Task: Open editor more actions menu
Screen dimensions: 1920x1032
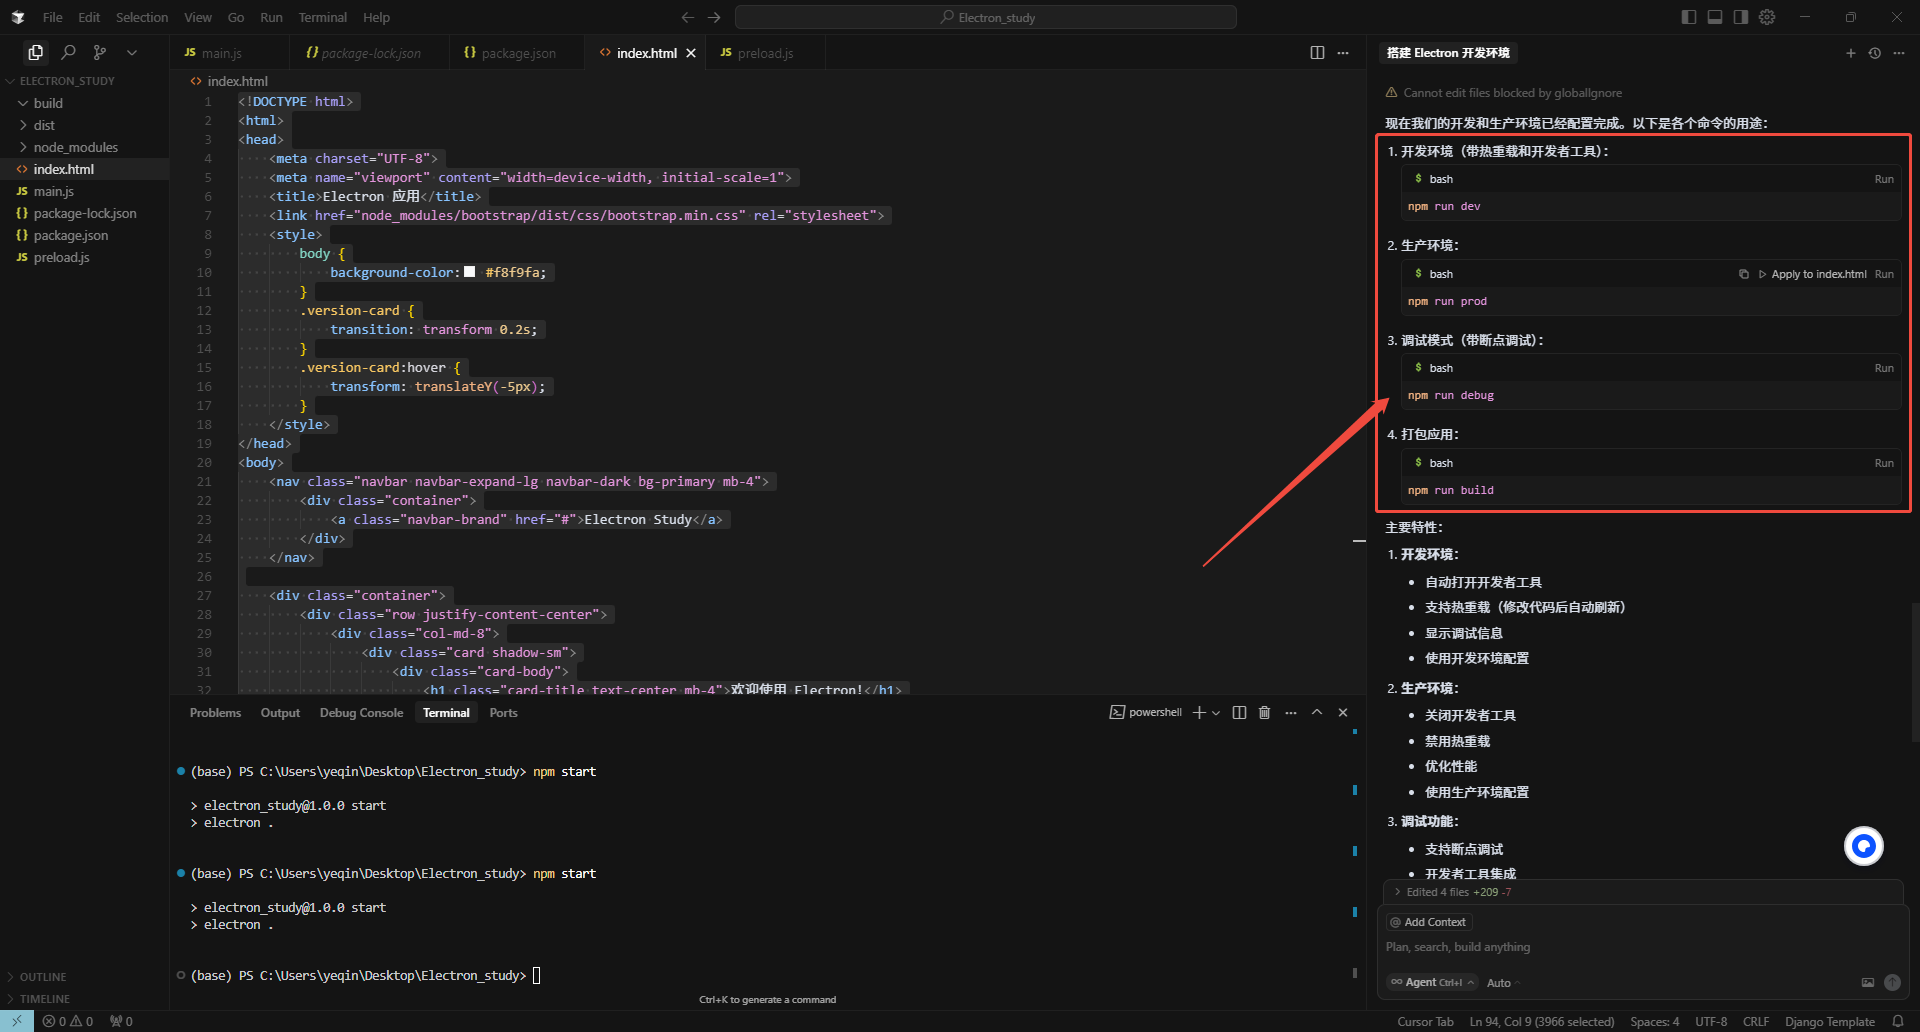Action: (x=1343, y=53)
